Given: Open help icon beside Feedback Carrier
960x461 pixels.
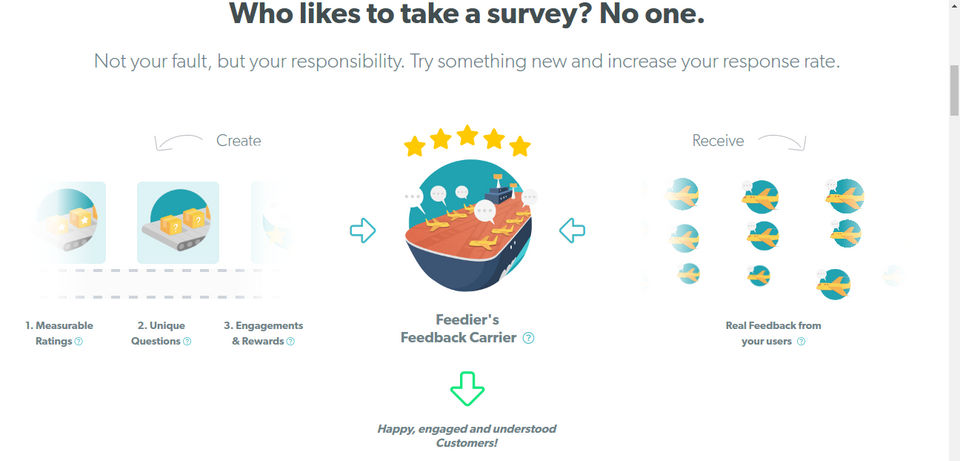Looking at the screenshot, I should coord(529,338).
